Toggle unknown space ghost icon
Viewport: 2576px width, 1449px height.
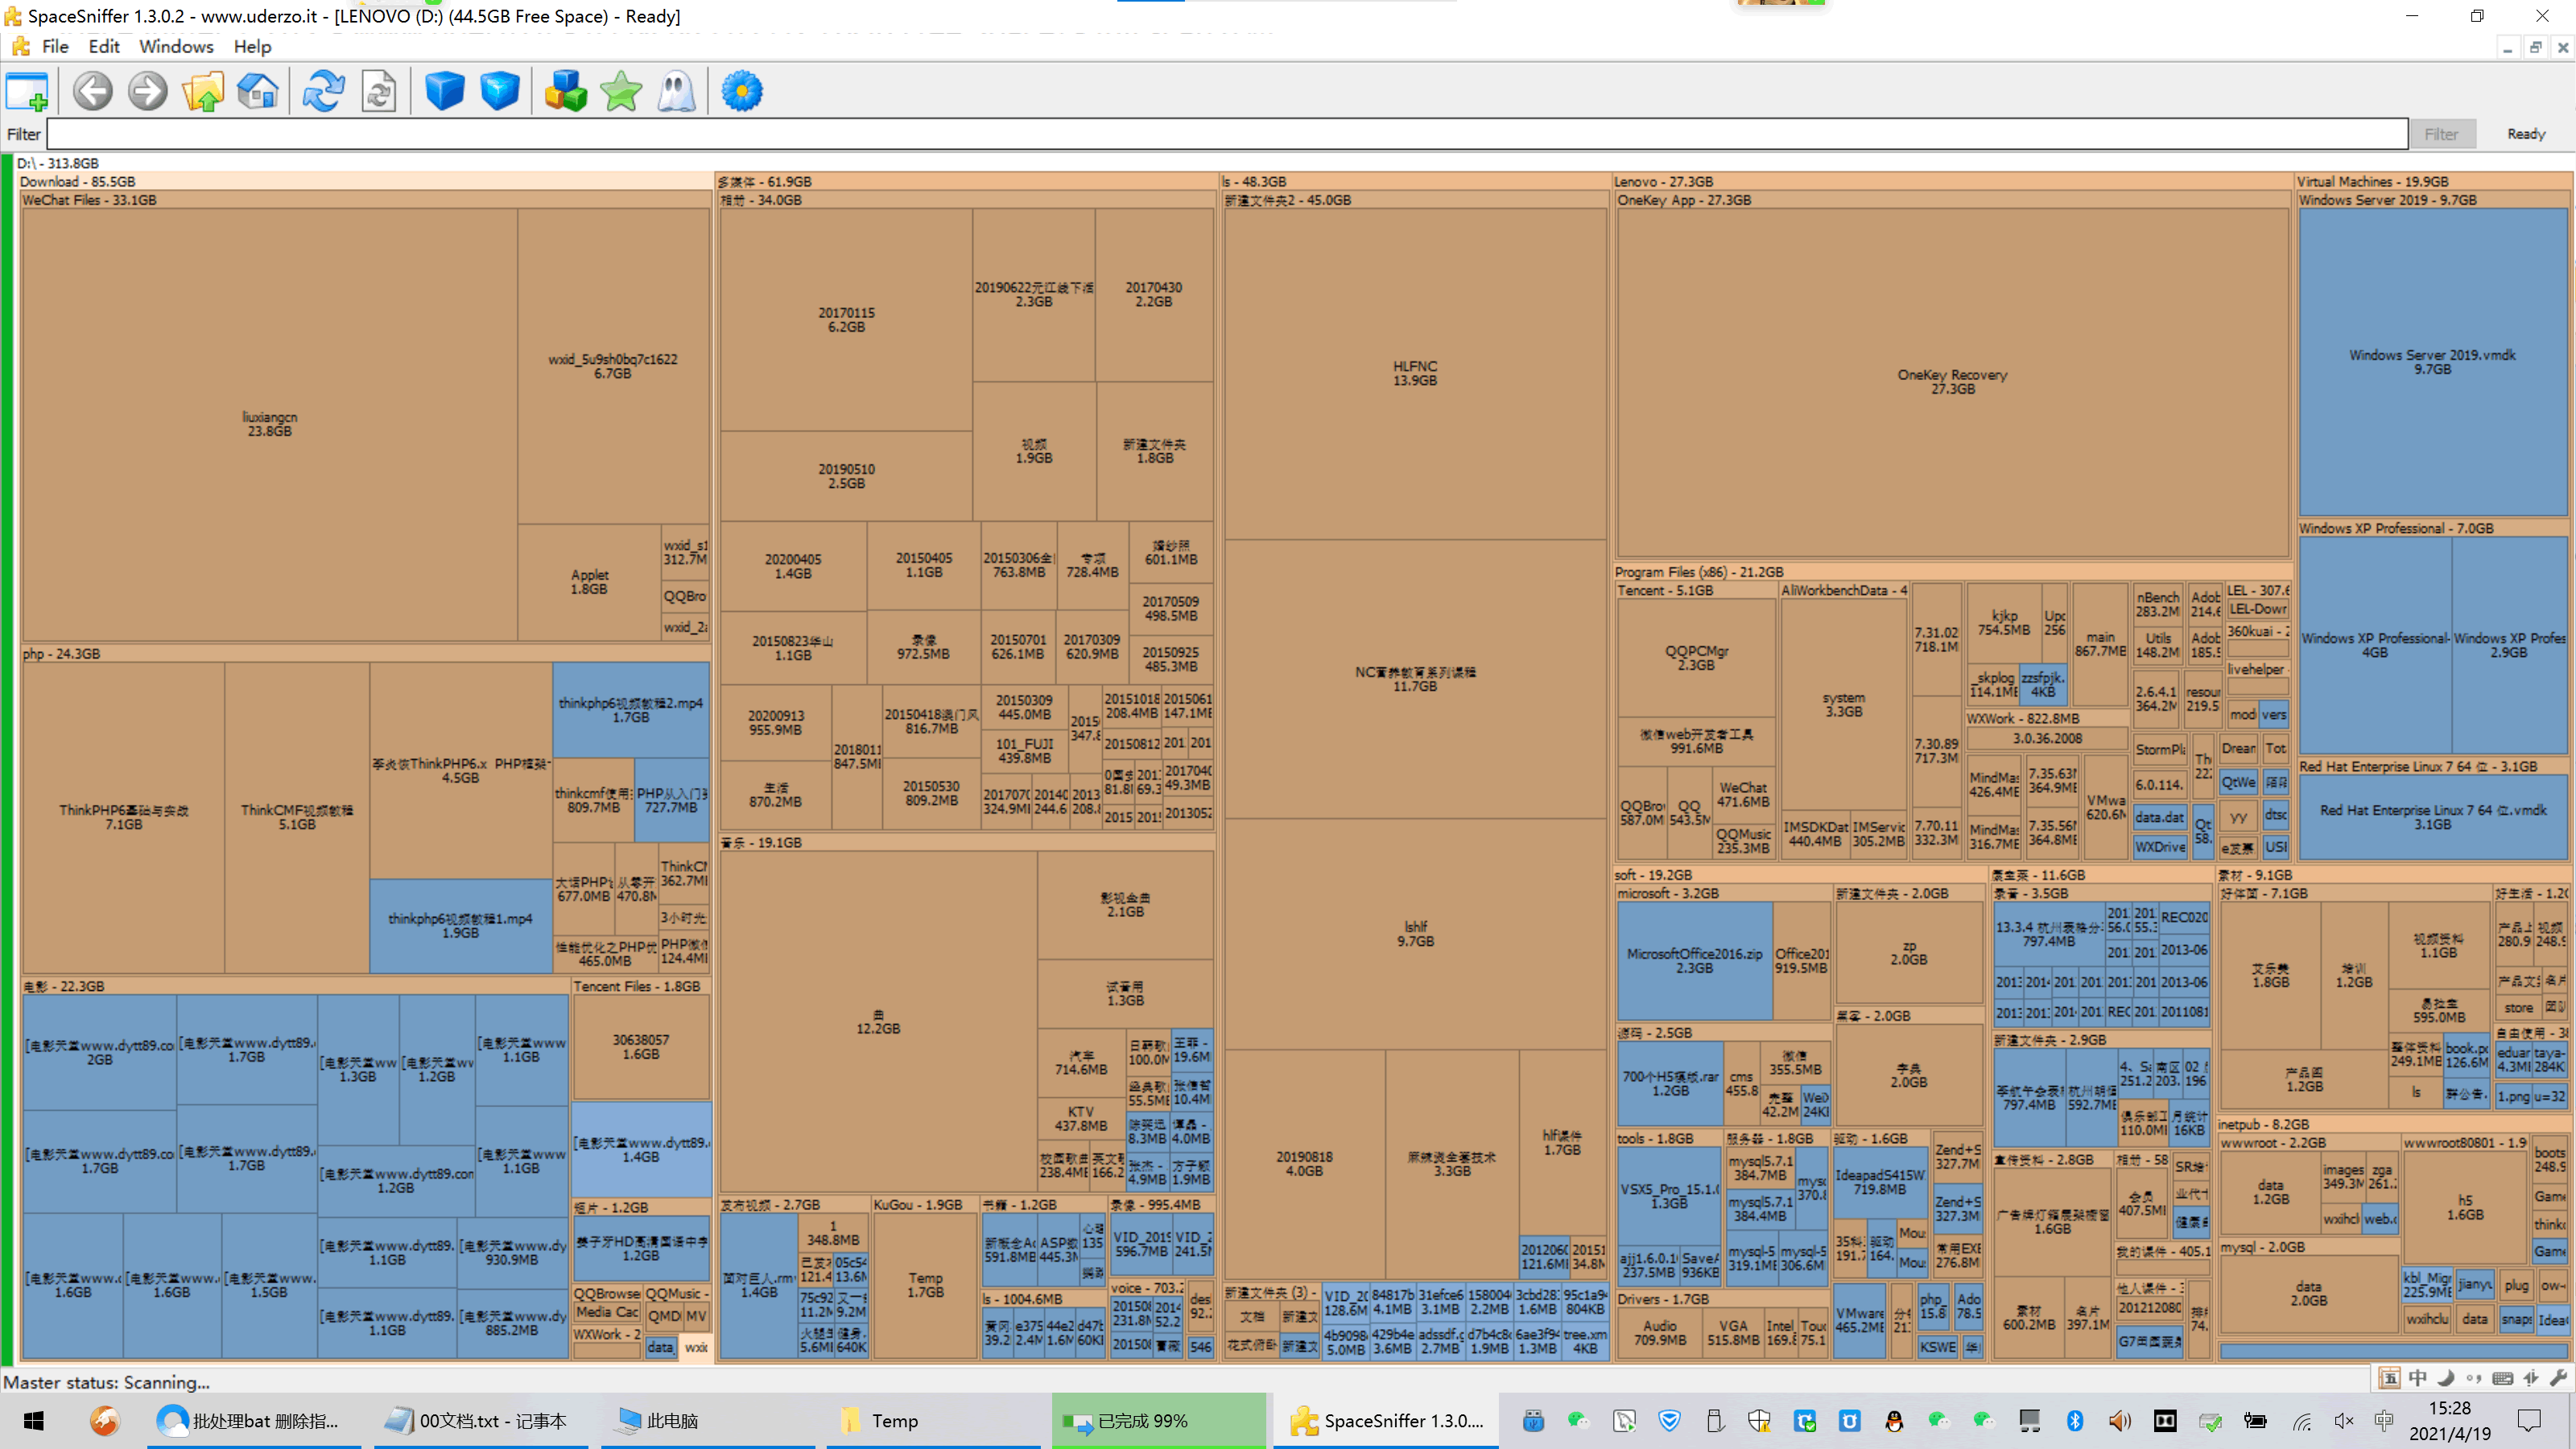pyautogui.click(x=676, y=92)
